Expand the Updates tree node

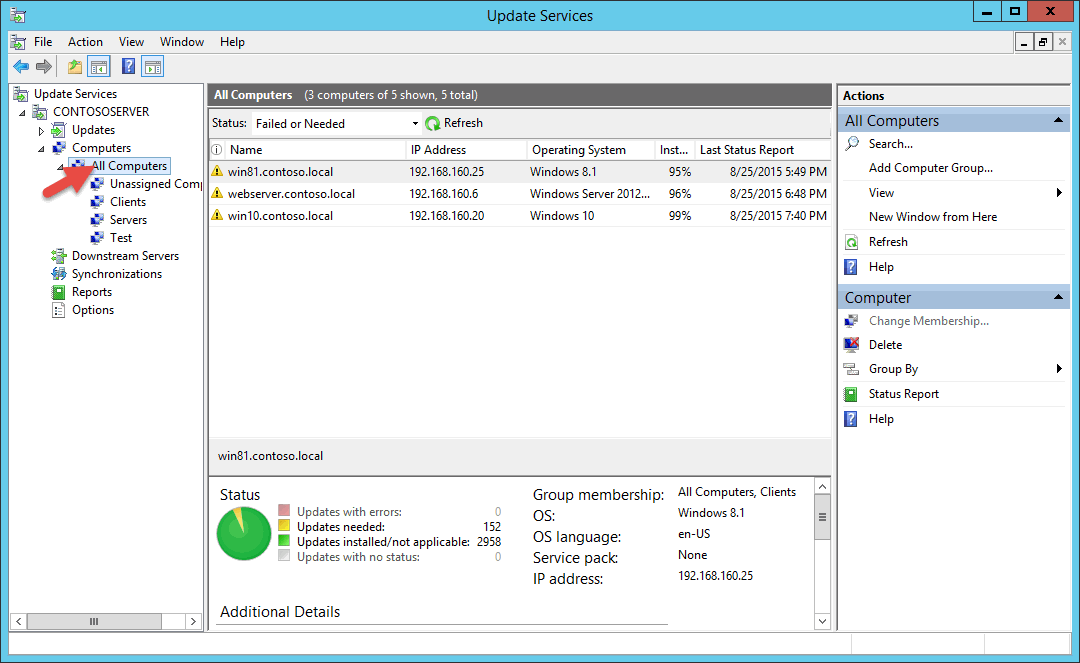[x=41, y=130]
